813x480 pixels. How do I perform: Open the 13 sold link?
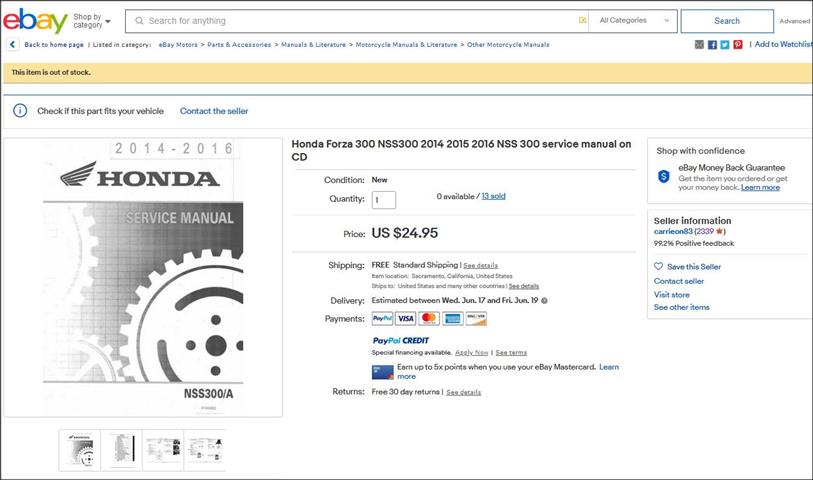pyautogui.click(x=493, y=196)
